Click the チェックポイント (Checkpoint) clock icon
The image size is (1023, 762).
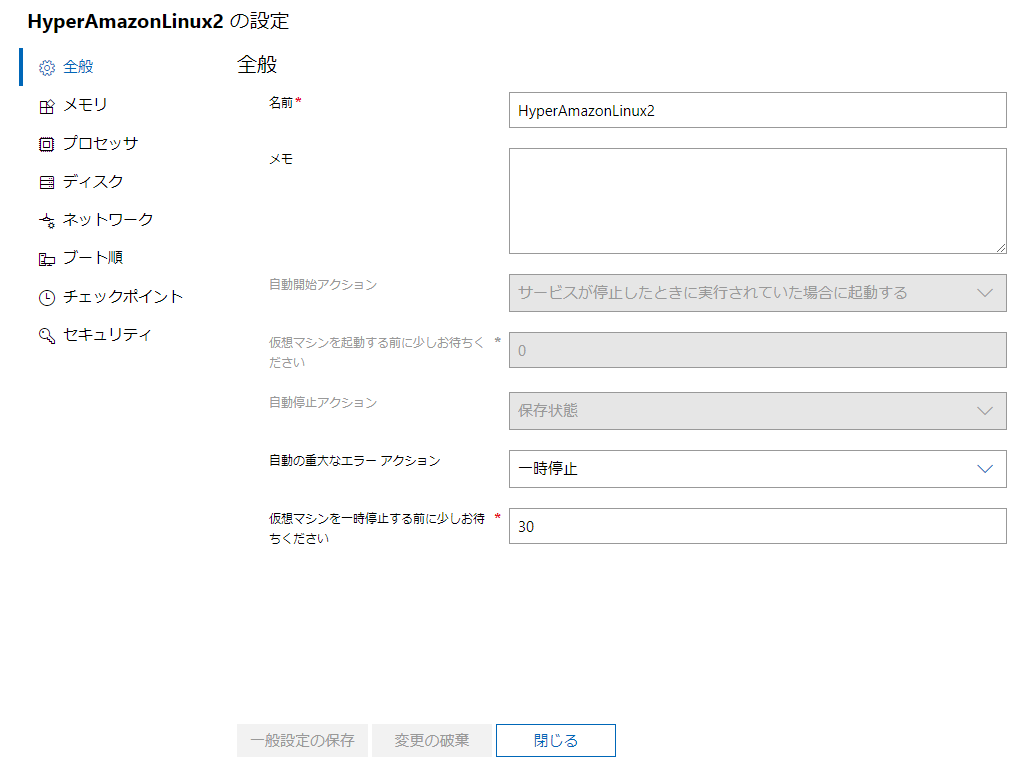point(47,296)
